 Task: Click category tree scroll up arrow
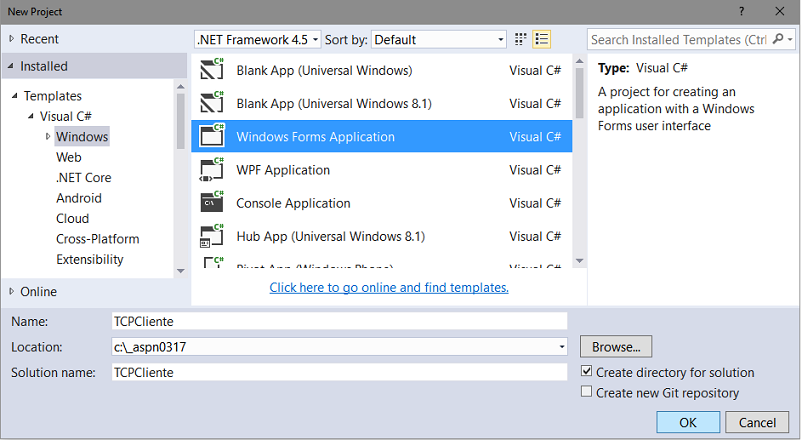[x=181, y=86]
